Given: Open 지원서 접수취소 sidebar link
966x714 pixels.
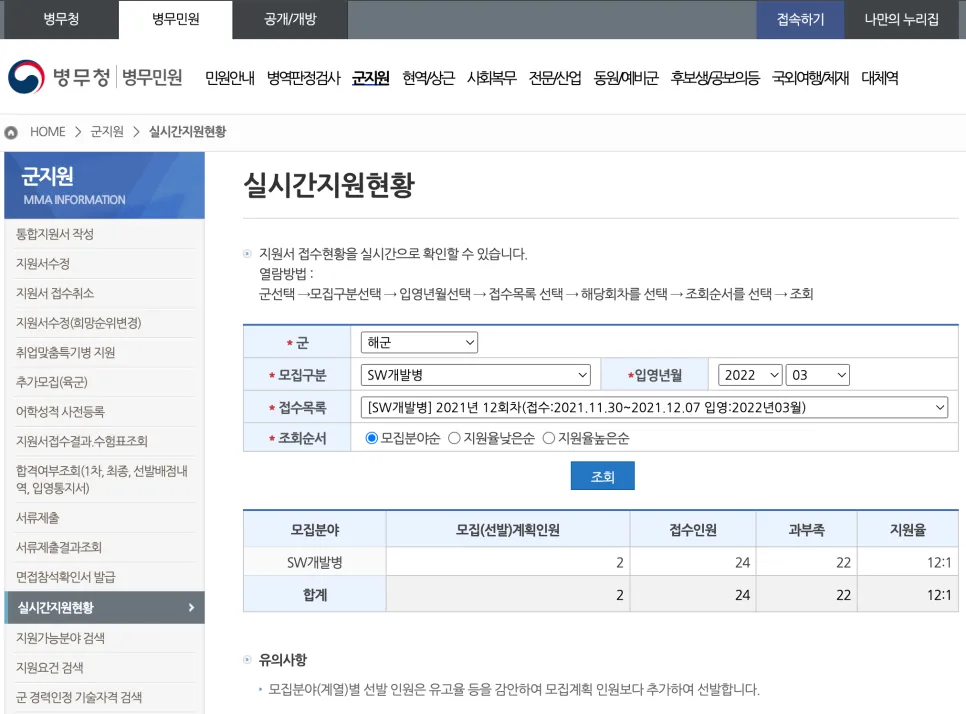Looking at the screenshot, I should 55,293.
